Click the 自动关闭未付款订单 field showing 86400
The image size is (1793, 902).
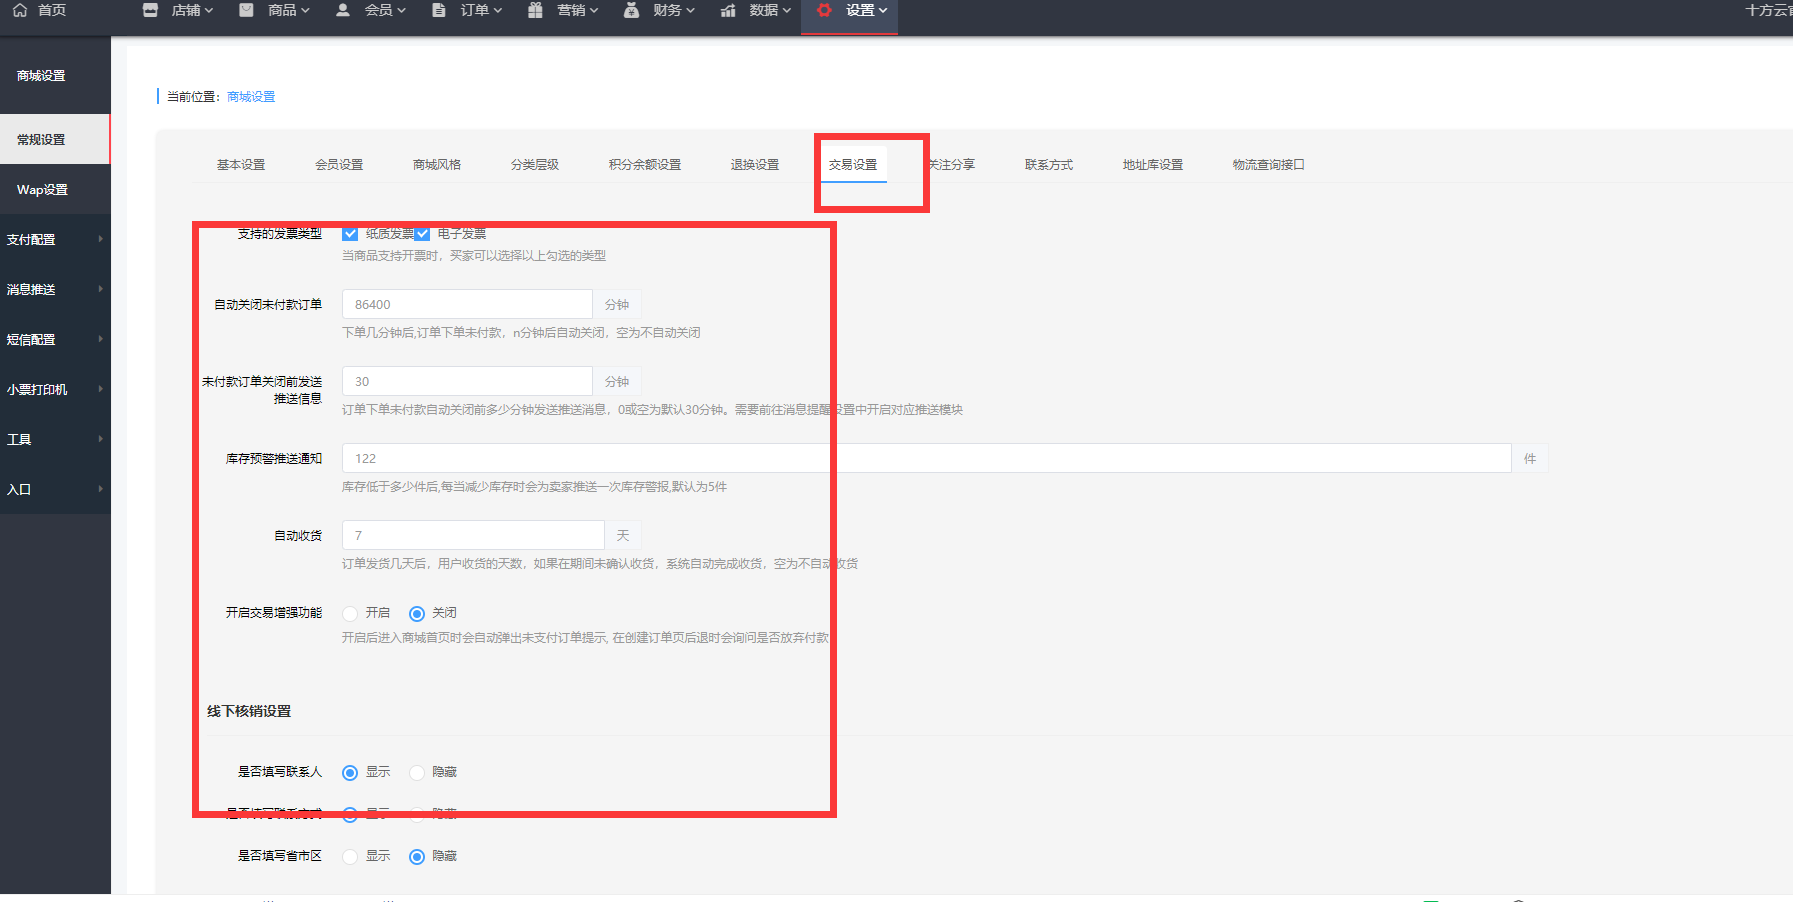click(x=467, y=304)
